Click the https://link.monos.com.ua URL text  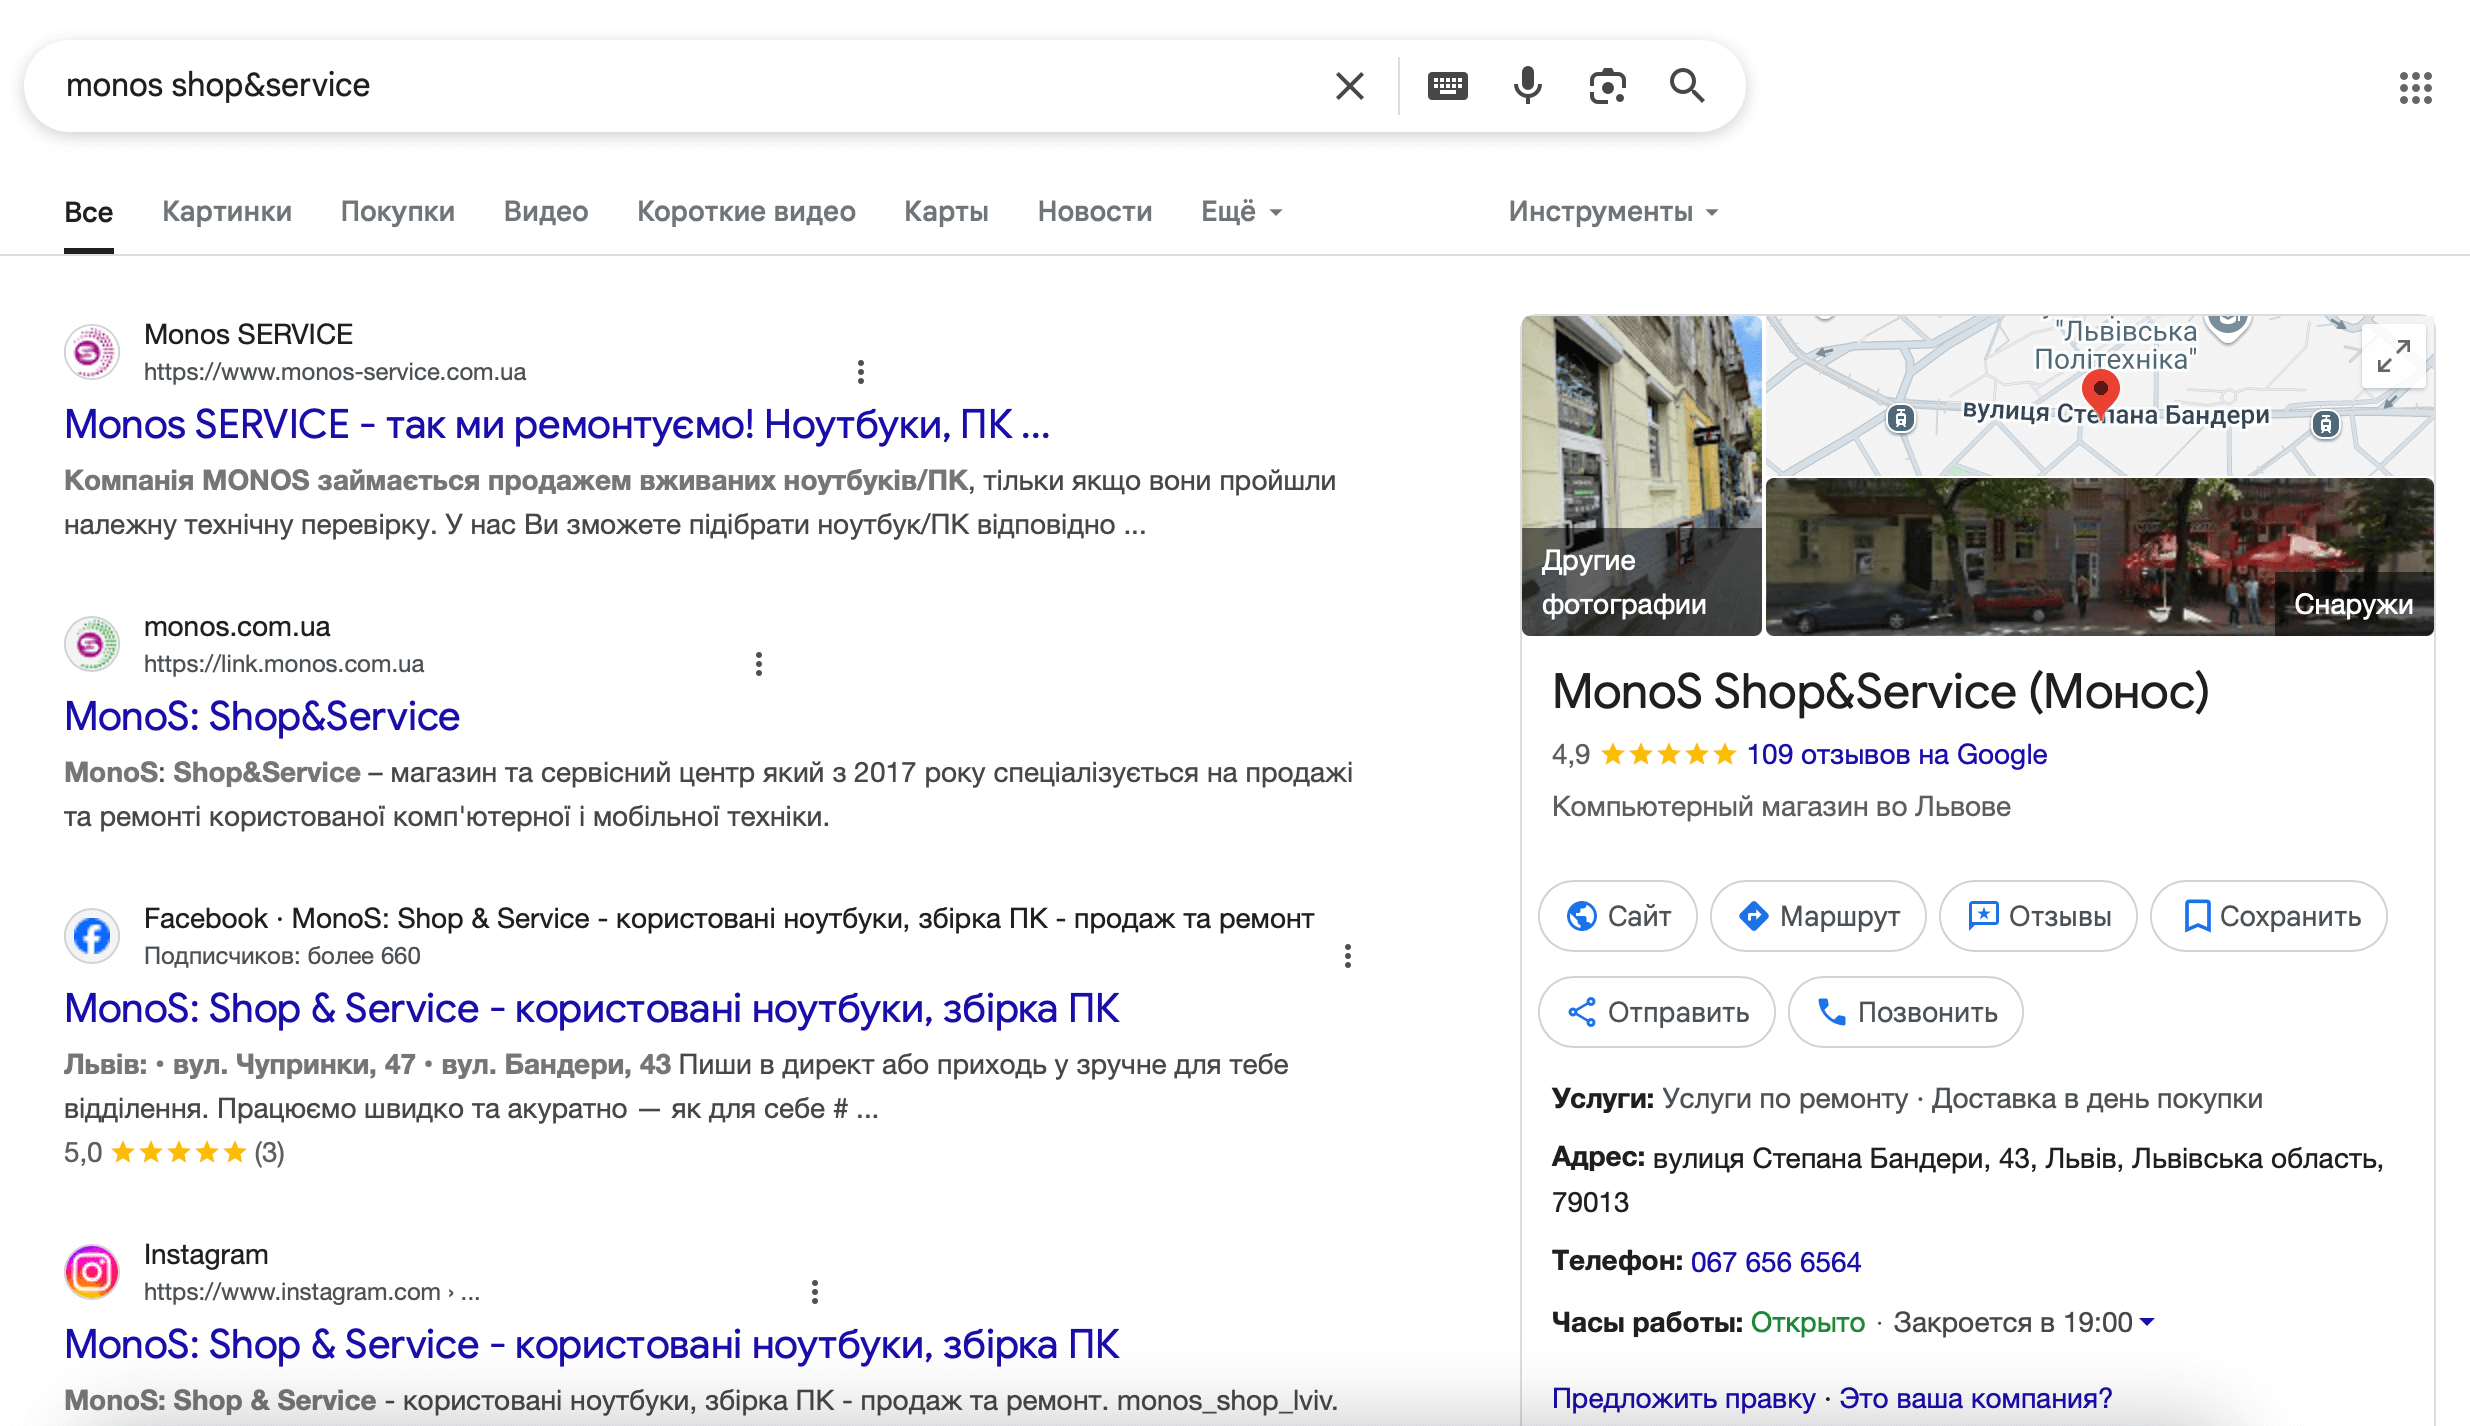(x=284, y=664)
